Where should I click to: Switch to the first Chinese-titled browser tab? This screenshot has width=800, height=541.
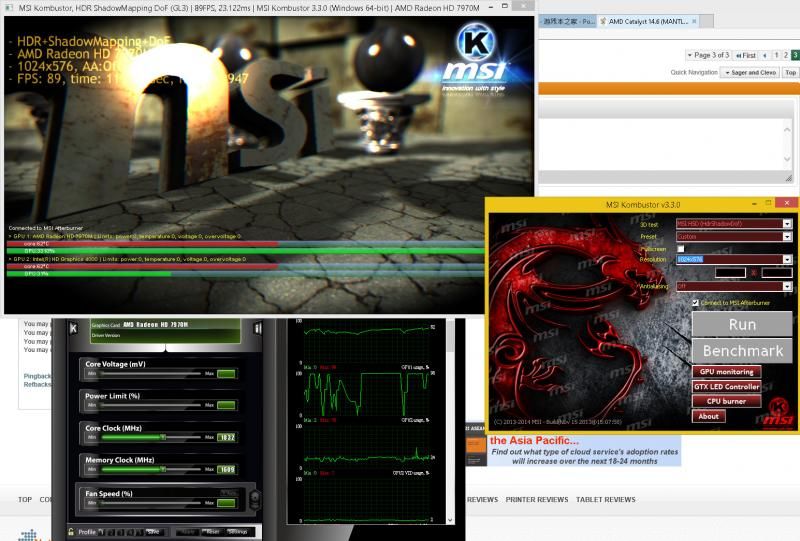coord(568,21)
